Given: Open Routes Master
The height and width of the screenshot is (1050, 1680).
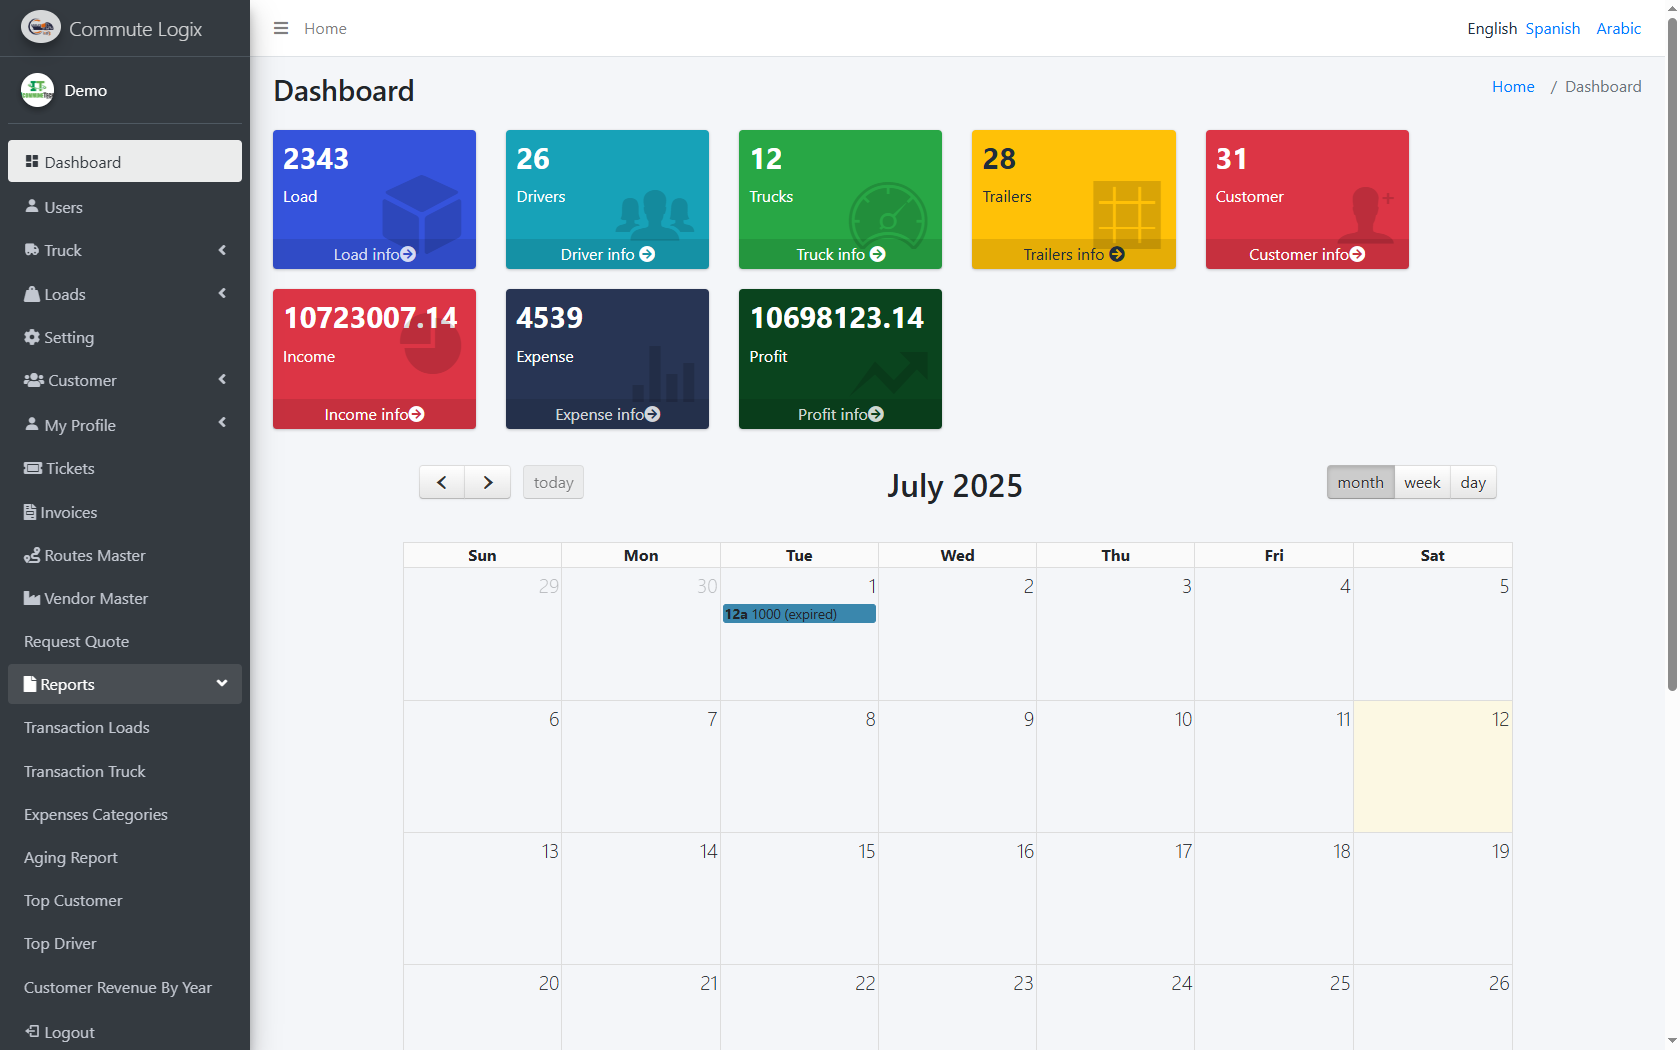Looking at the screenshot, I should click(x=94, y=555).
